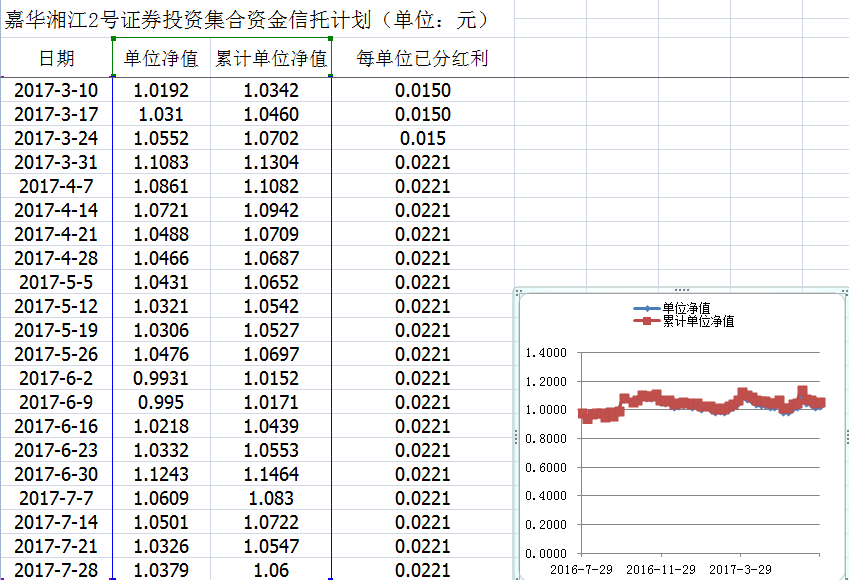Viewport: 849px width, 580px height.
Task: Click the chart's right edge resize handle
Action: pyautogui.click(x=845, y=435)
